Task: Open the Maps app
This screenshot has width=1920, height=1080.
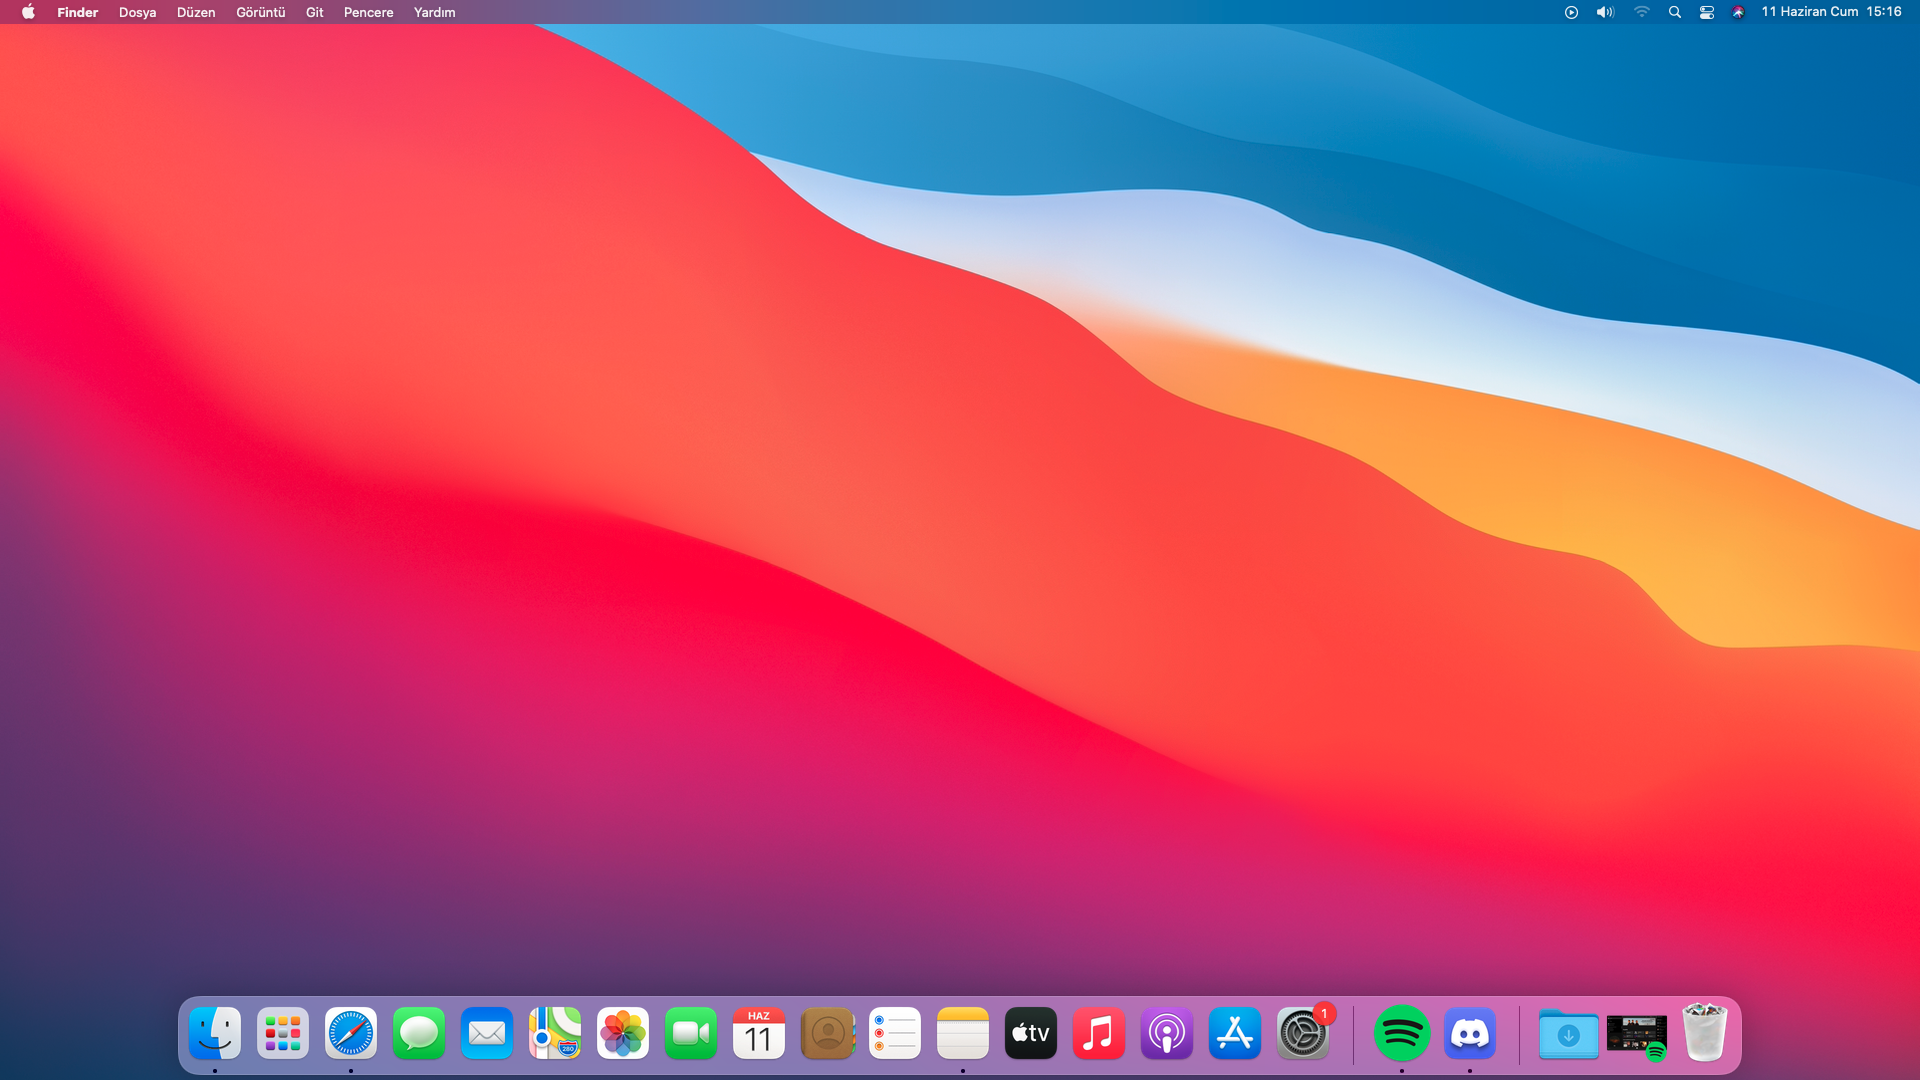Action: coord(555,1034)
